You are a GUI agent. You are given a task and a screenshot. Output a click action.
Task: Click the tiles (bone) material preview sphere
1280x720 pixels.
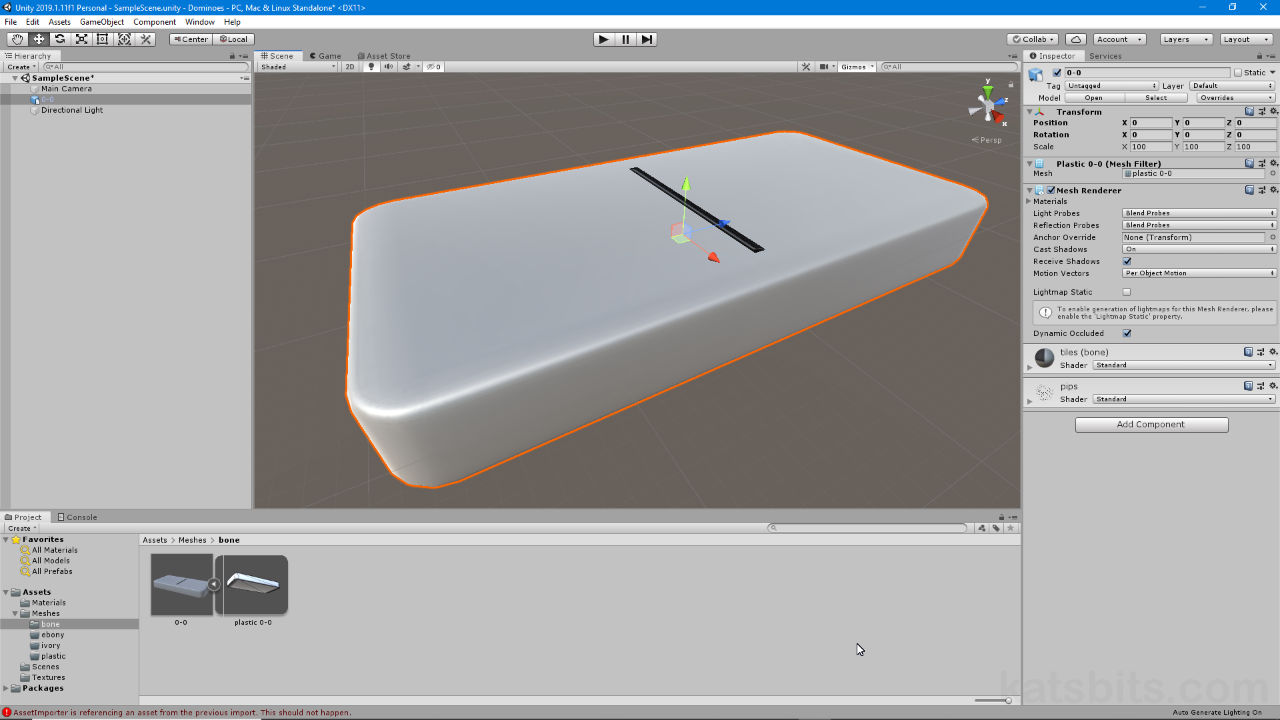pos(1044,358)
